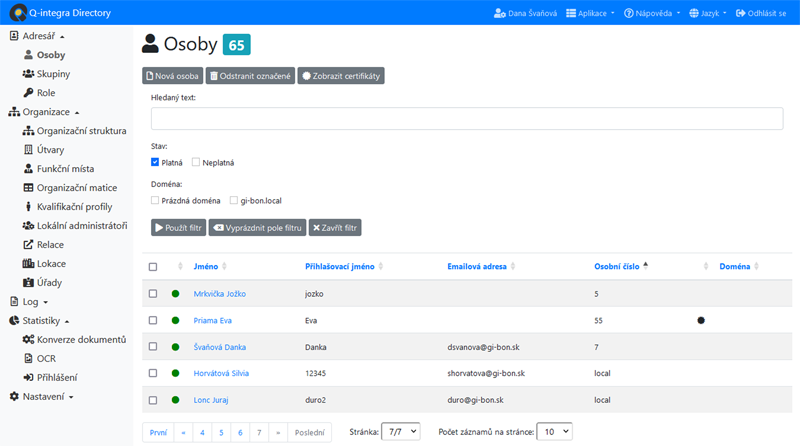
Task: Go to previous page with « button
Action: (x=183, y=432)
